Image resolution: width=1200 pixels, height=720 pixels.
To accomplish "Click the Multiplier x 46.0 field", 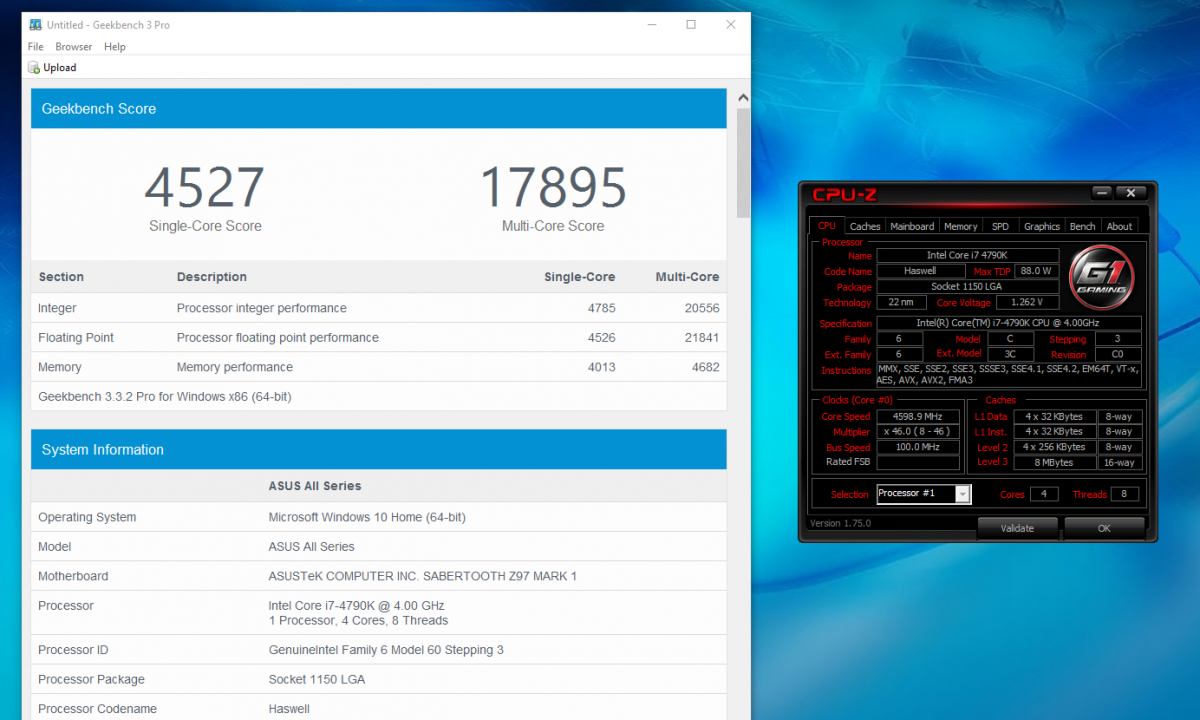I will pyautogui.click(x=918, y=432).
